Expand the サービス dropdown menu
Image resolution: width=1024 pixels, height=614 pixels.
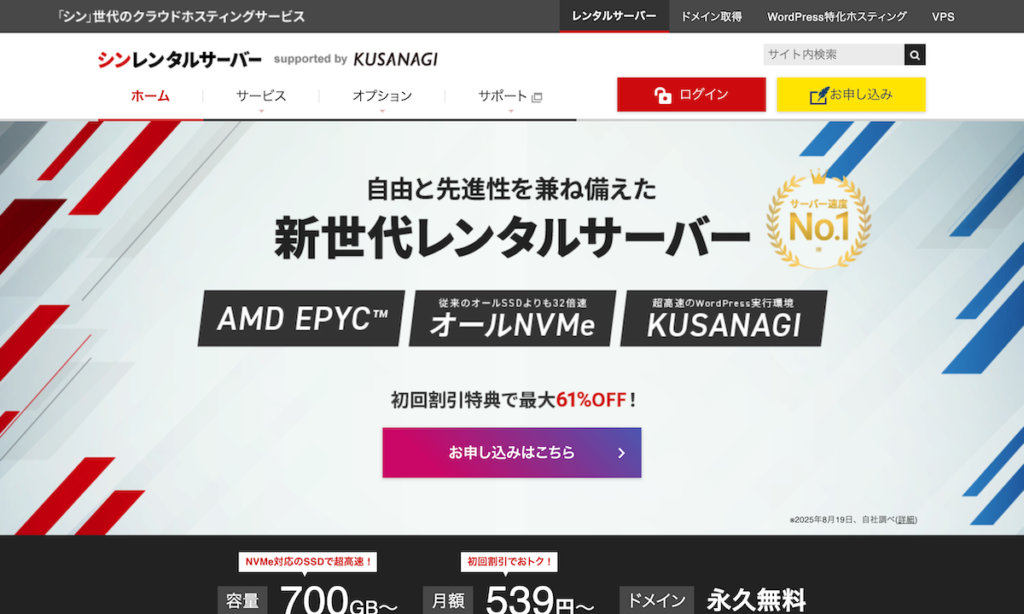261,96
